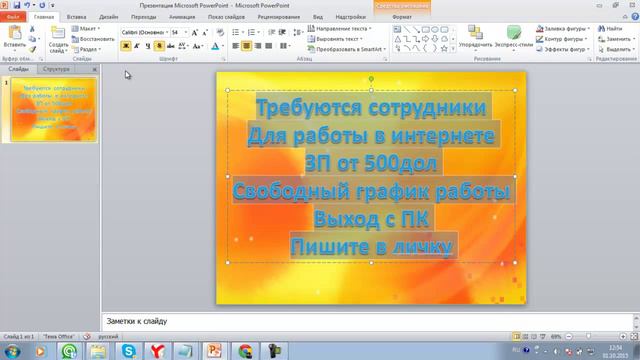Open Convert to SmartArt dropdown

[347, 49]
